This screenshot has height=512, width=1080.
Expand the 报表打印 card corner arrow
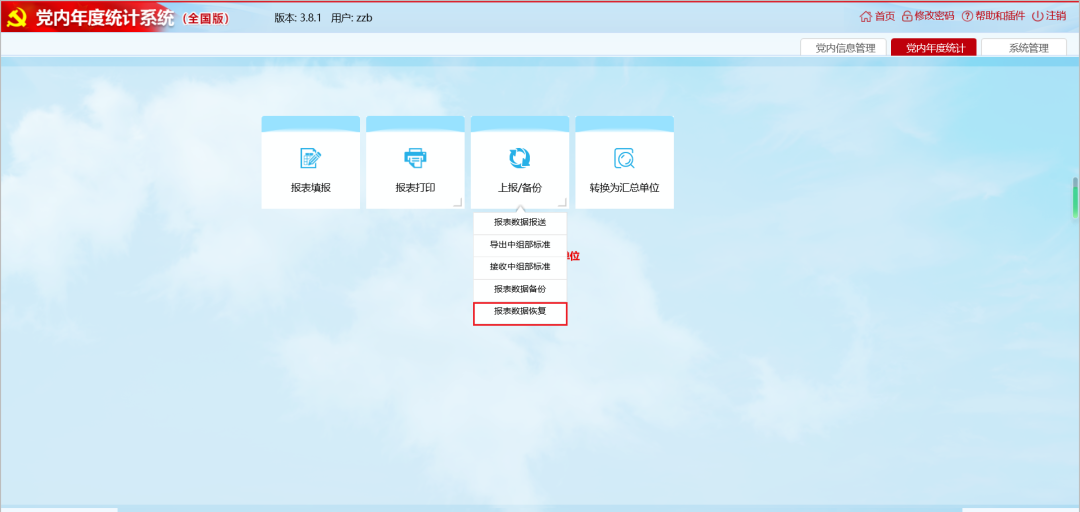coord(457,202)
